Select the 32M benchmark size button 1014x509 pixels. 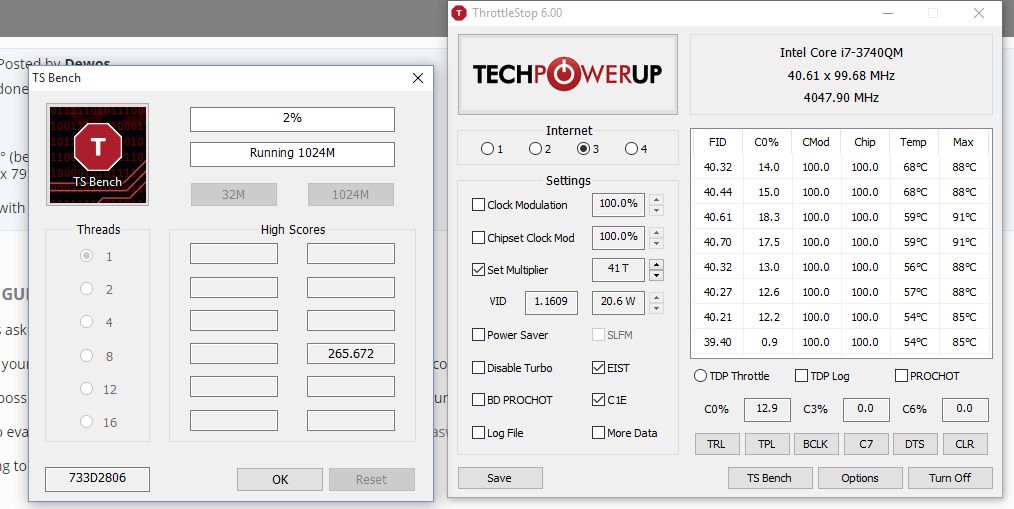(x=233, y=194)
